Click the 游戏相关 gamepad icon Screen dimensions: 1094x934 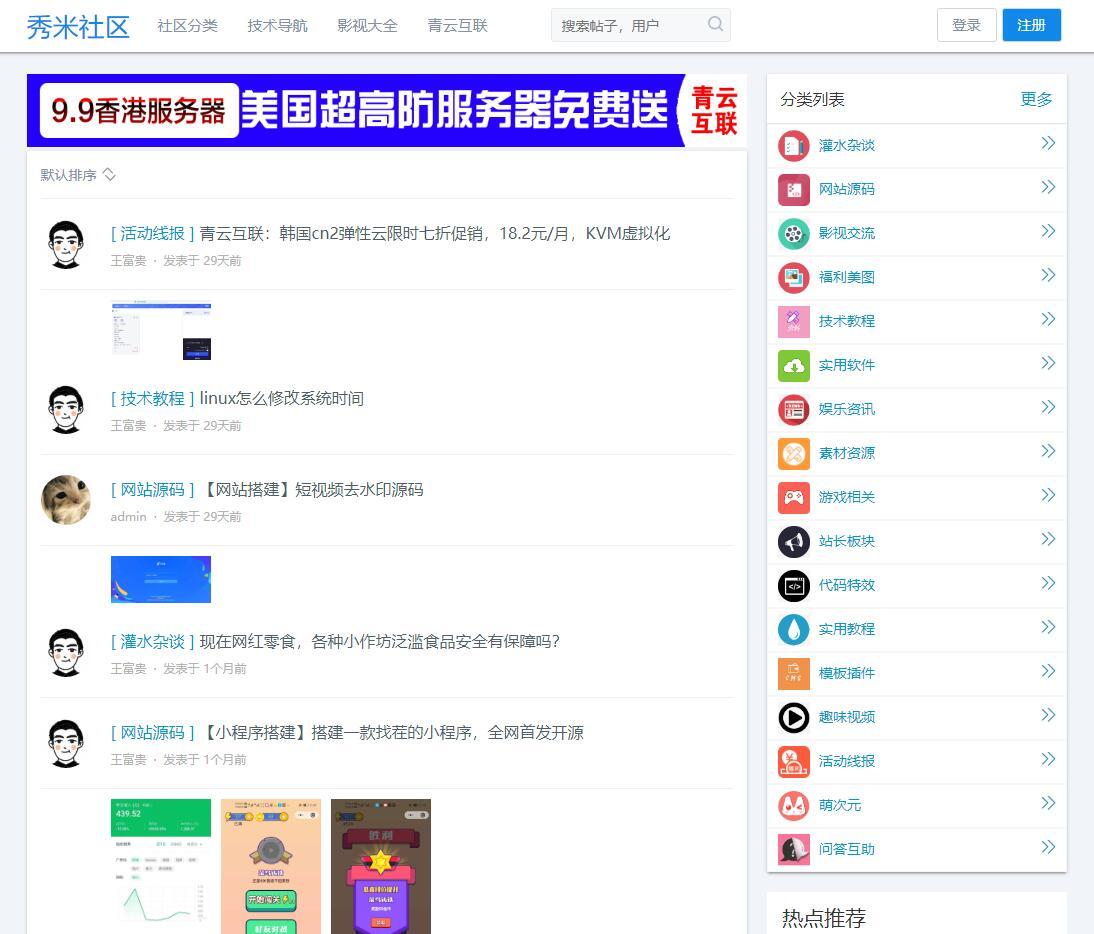793,498
